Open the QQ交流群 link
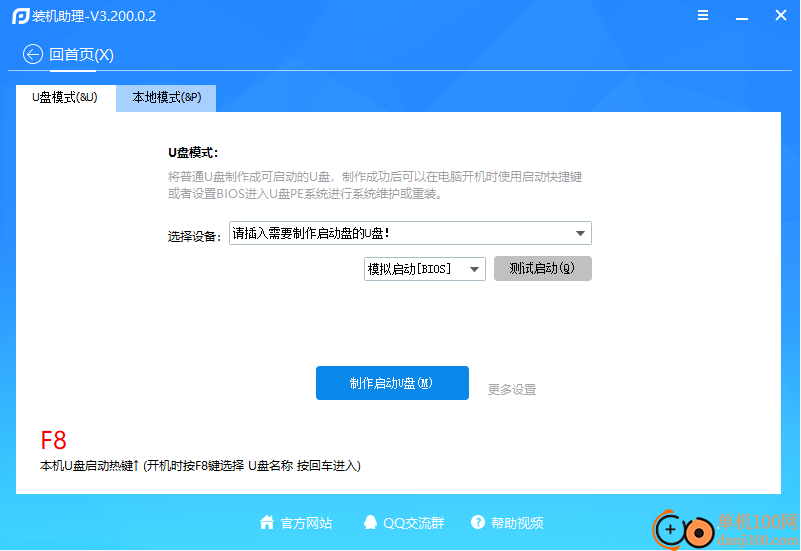Screen dimensions: 801x551 tap(414, 523)
